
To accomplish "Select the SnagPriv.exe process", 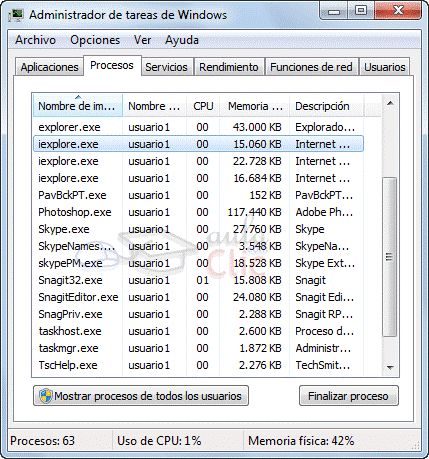I will pyautogui.click(x=198, y=314).
